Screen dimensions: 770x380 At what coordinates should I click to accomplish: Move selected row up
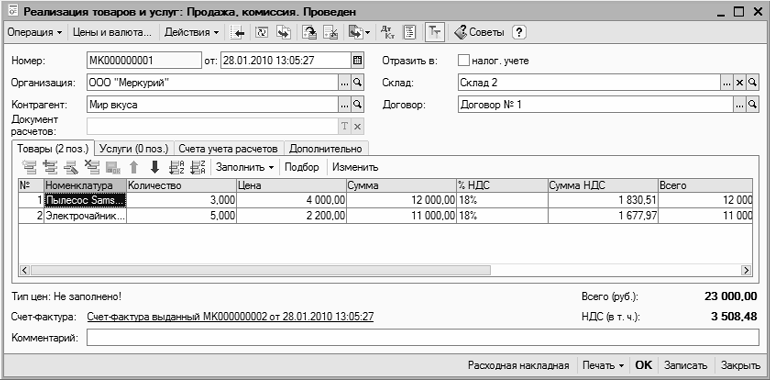coord(134,167)
